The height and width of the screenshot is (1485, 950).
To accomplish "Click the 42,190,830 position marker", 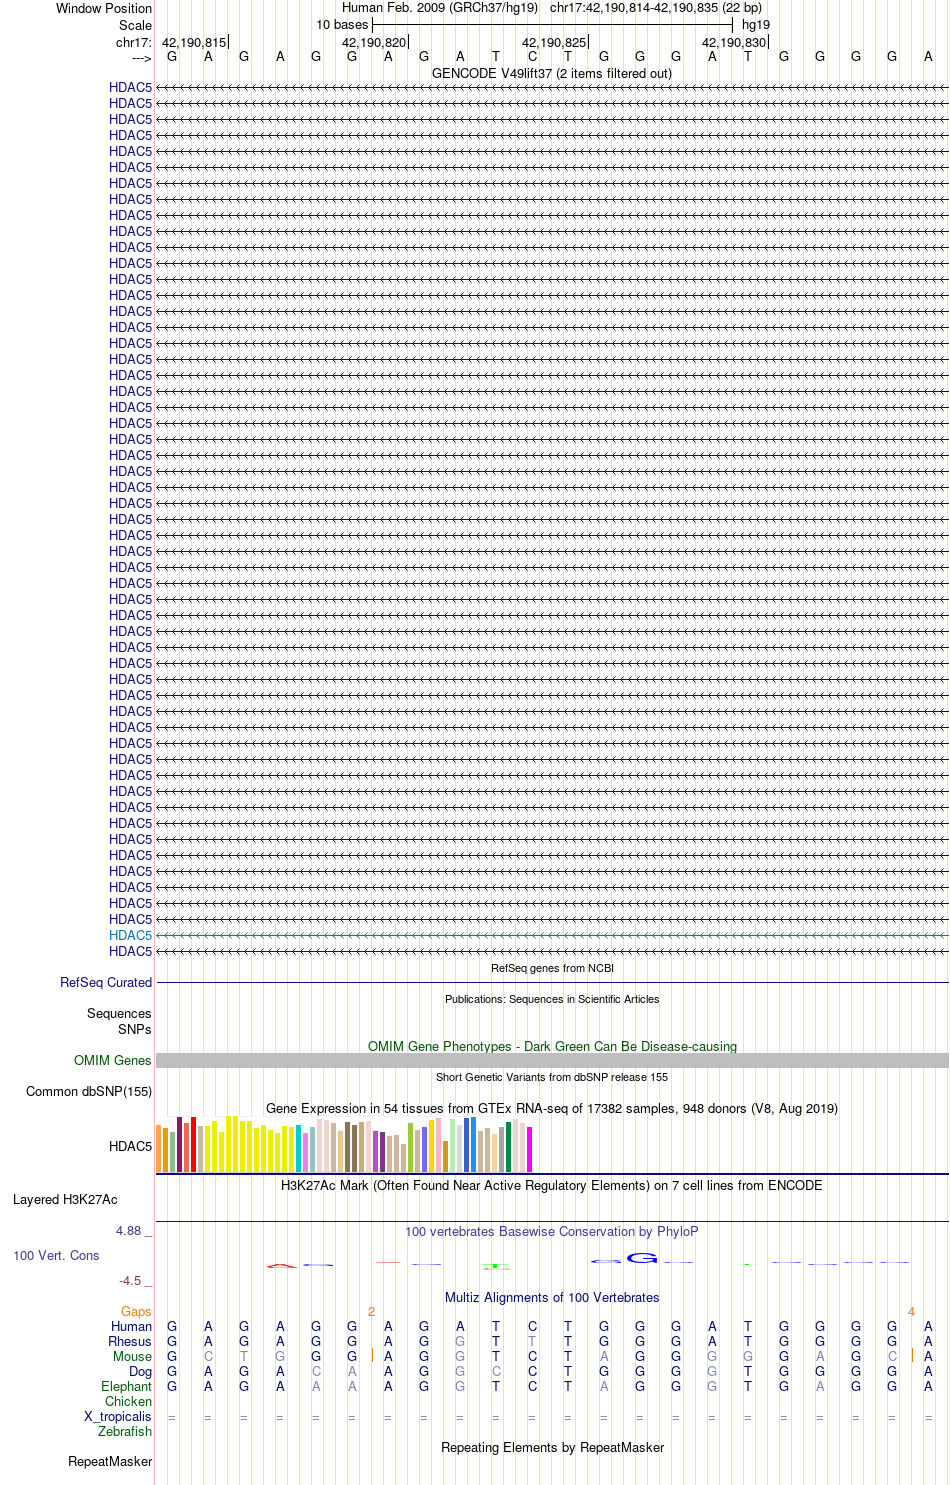I will 734,42.
